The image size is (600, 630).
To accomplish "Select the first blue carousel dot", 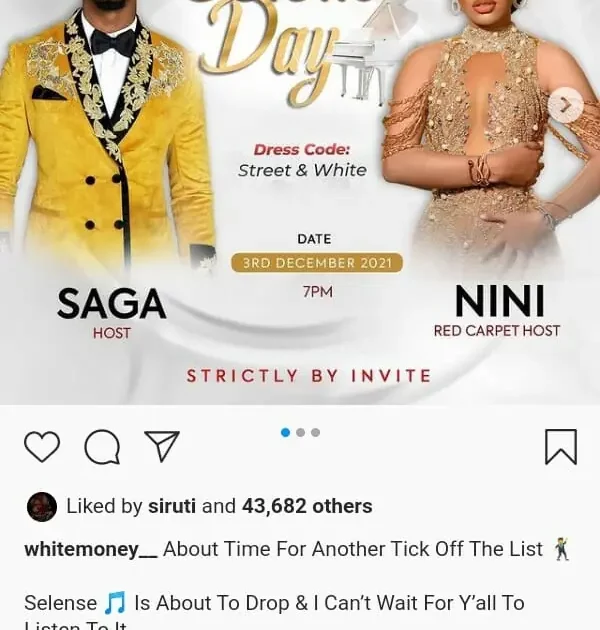I will point(285,432).
